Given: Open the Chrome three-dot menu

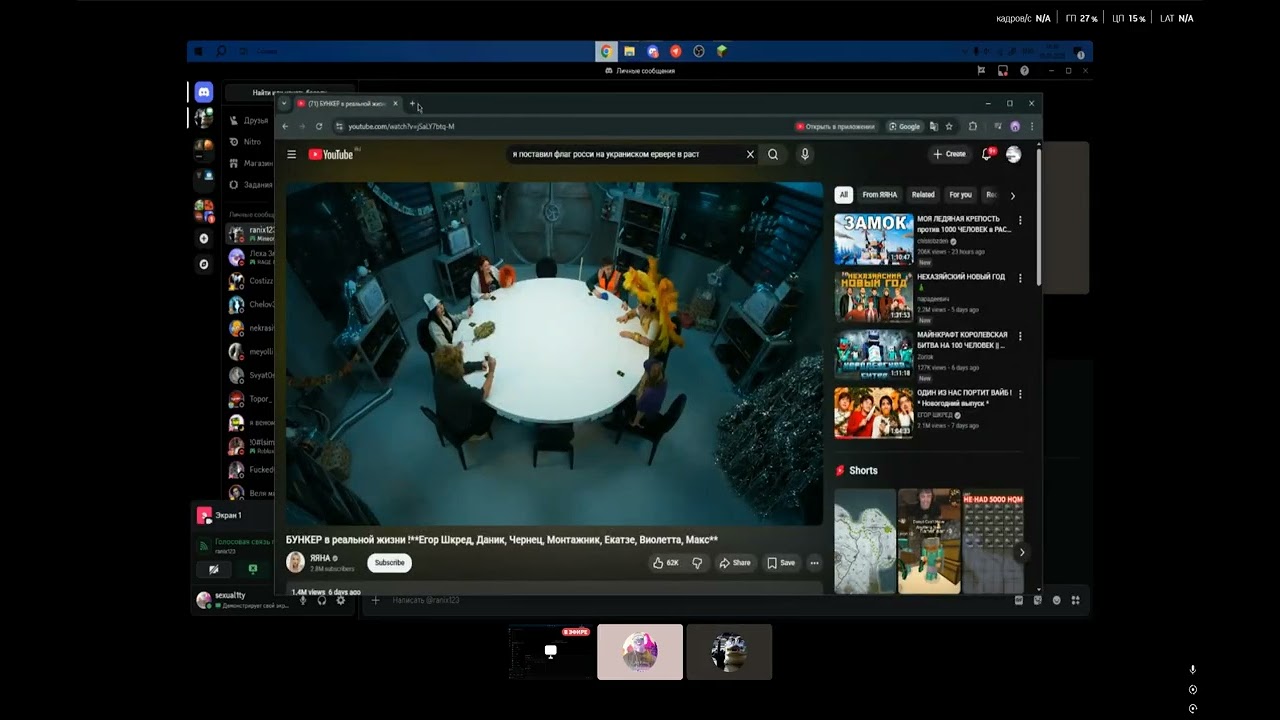Looking at the screenshot, I should coord(1031,126).
